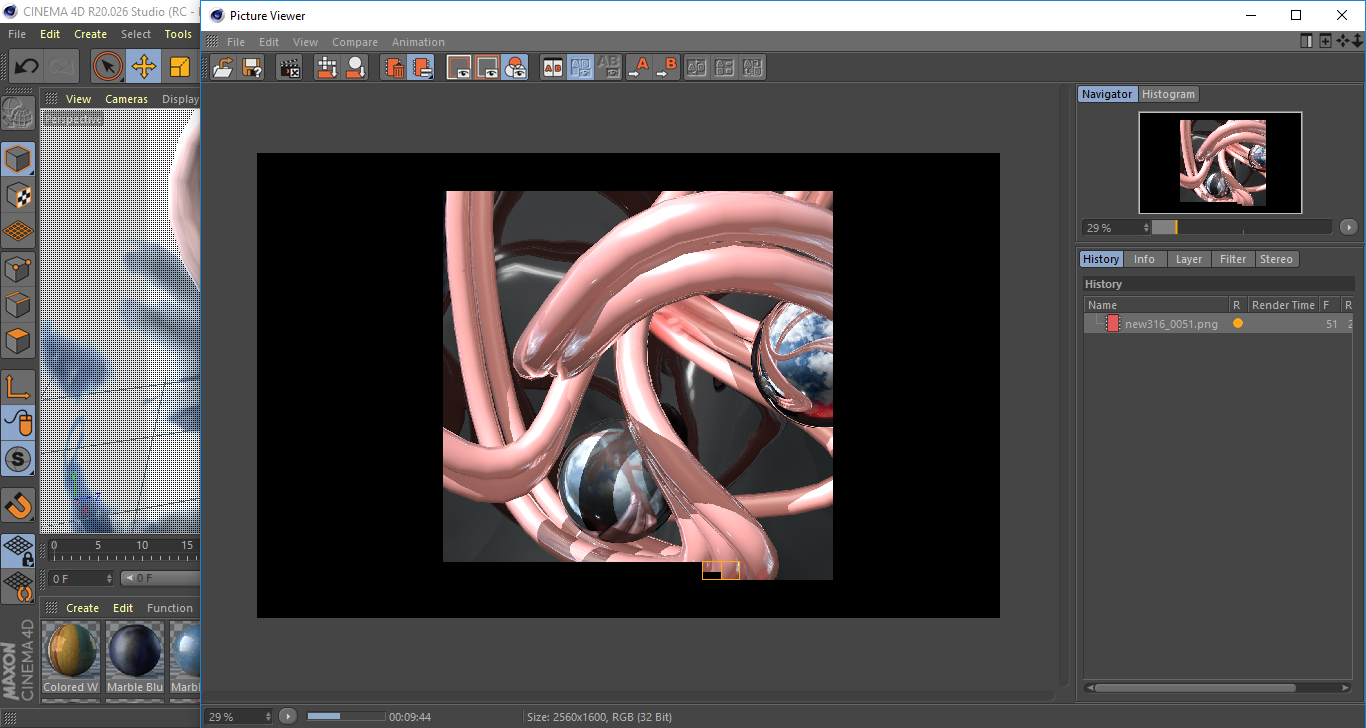
Task: Select the Texture mode checkered cube icon
Action: pos(18,194)
